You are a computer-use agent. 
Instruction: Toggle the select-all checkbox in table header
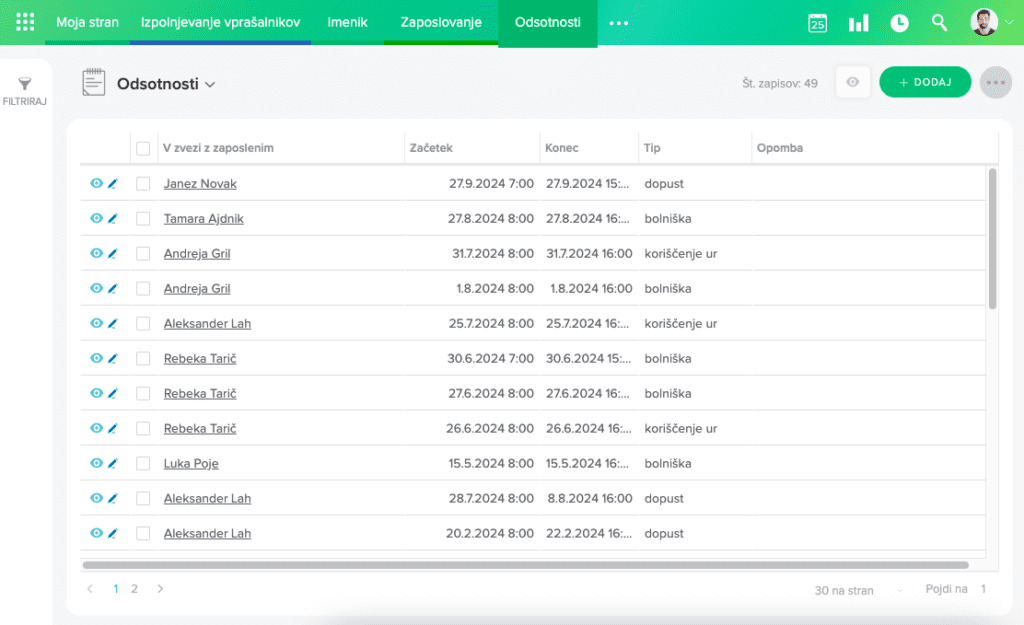coord(143,148)
